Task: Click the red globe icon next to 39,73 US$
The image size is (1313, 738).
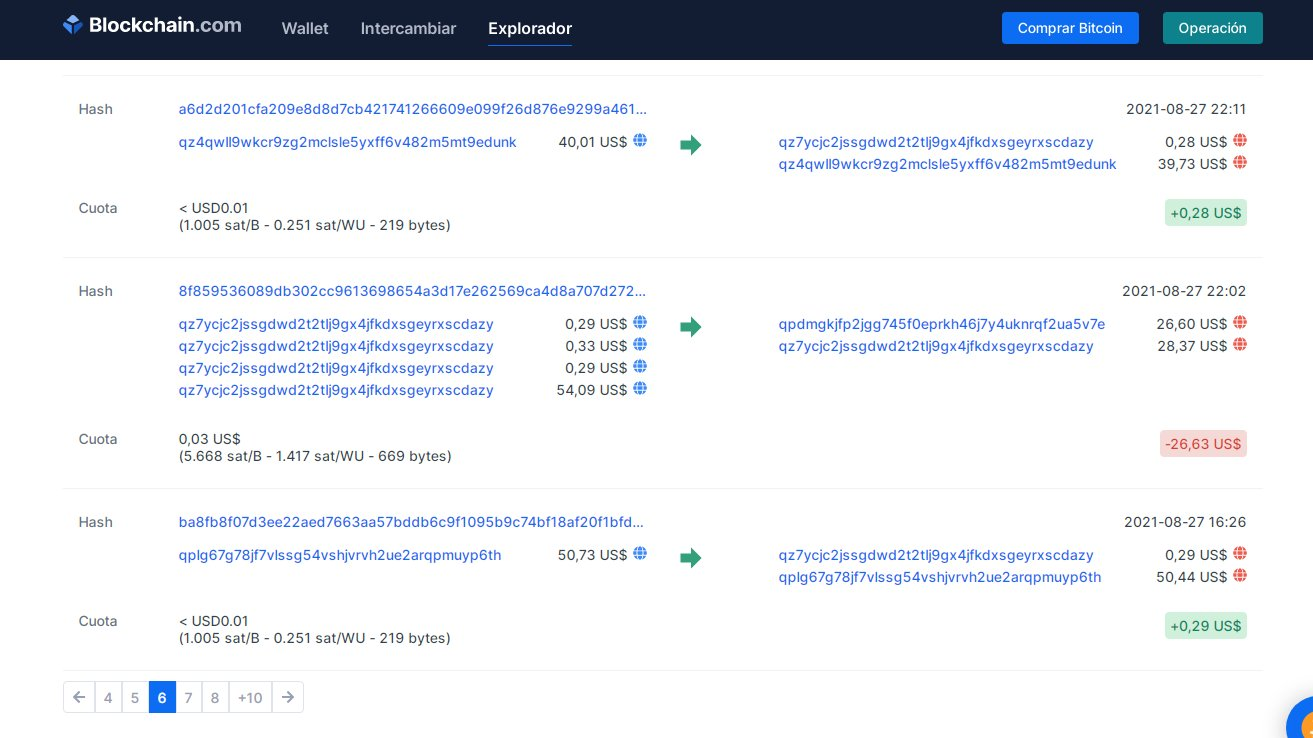Action: pyautogui.click(x=1240, y=163)
